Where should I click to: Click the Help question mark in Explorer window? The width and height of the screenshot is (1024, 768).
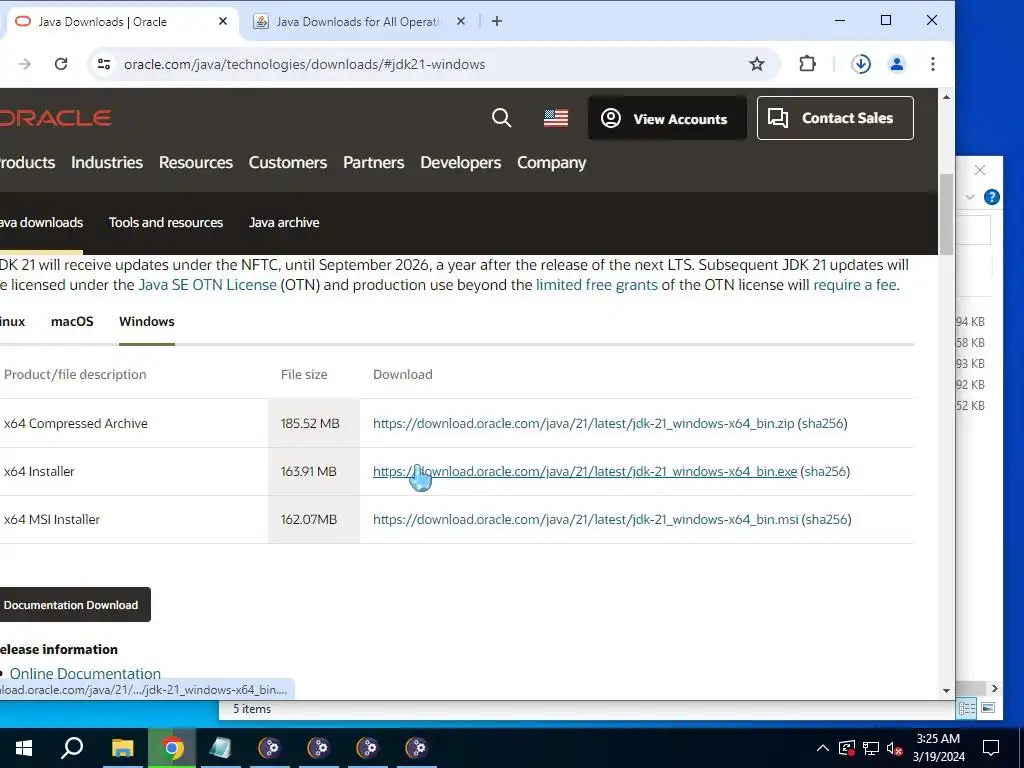tap(991, 197)
